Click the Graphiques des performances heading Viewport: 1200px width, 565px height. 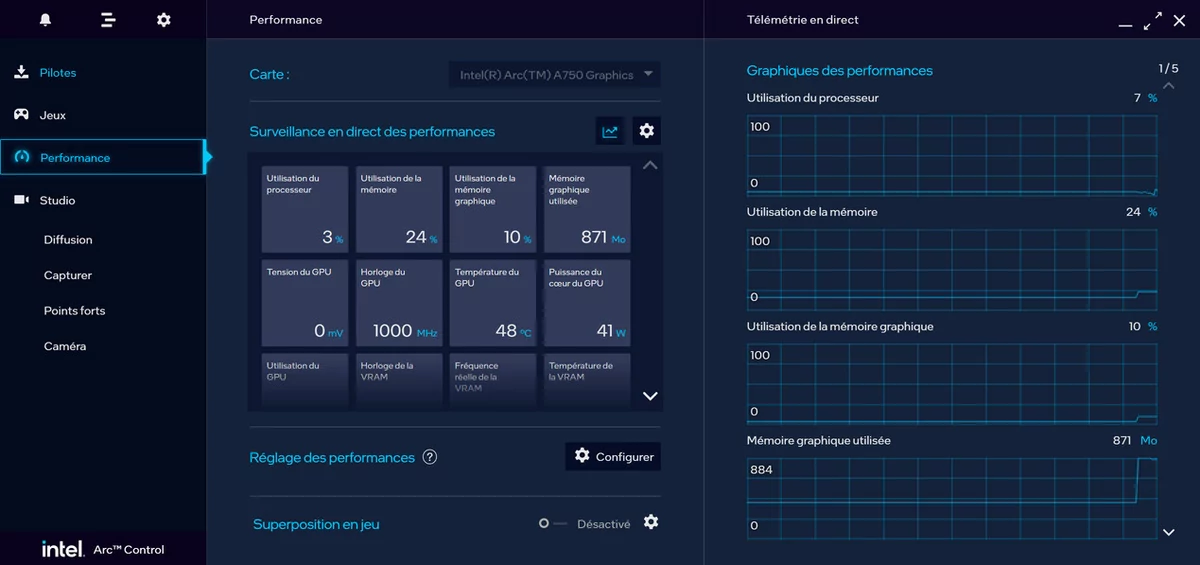click(x=840, y=71)
